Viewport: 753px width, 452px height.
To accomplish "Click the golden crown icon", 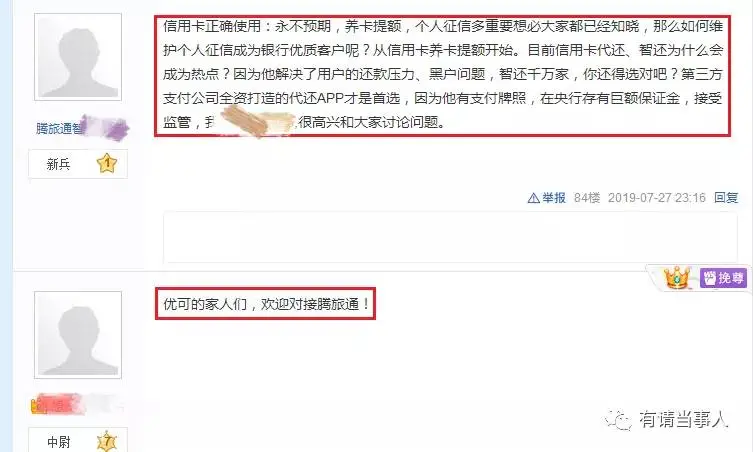I will pos(677,277).
